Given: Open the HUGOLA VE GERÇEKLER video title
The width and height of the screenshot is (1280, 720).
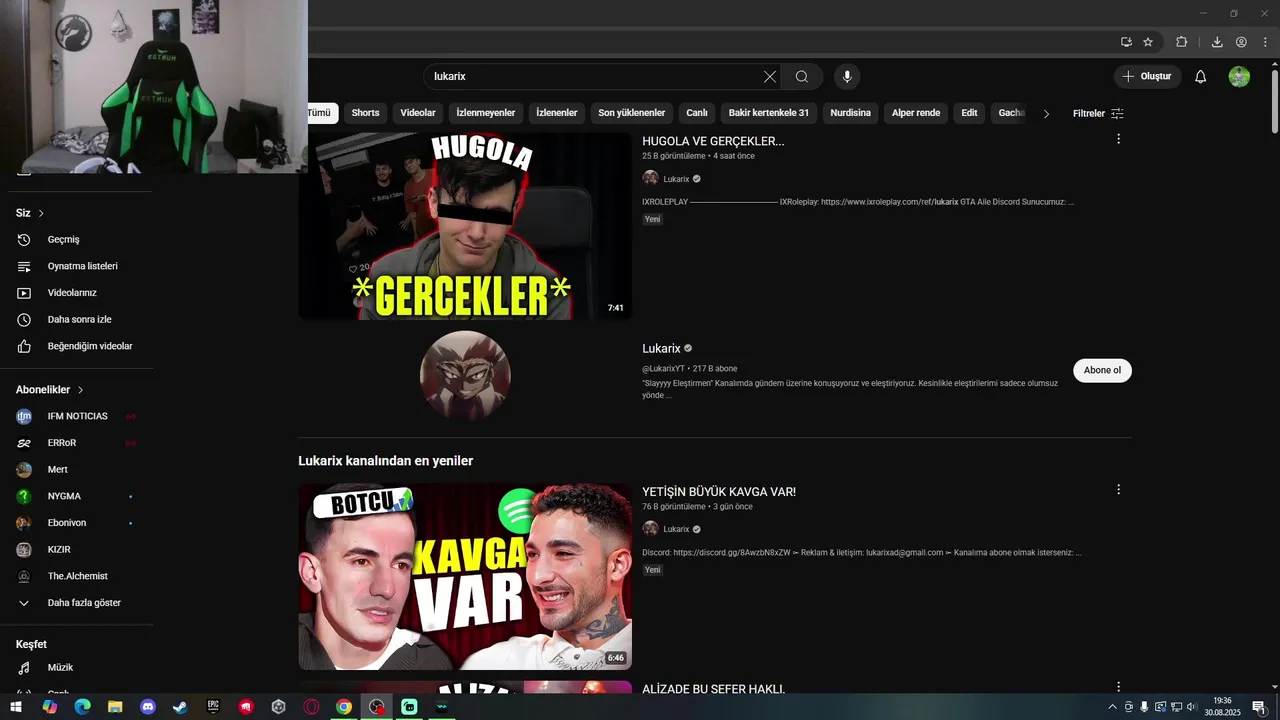Looking at the screenshot, I should point(713,142).
